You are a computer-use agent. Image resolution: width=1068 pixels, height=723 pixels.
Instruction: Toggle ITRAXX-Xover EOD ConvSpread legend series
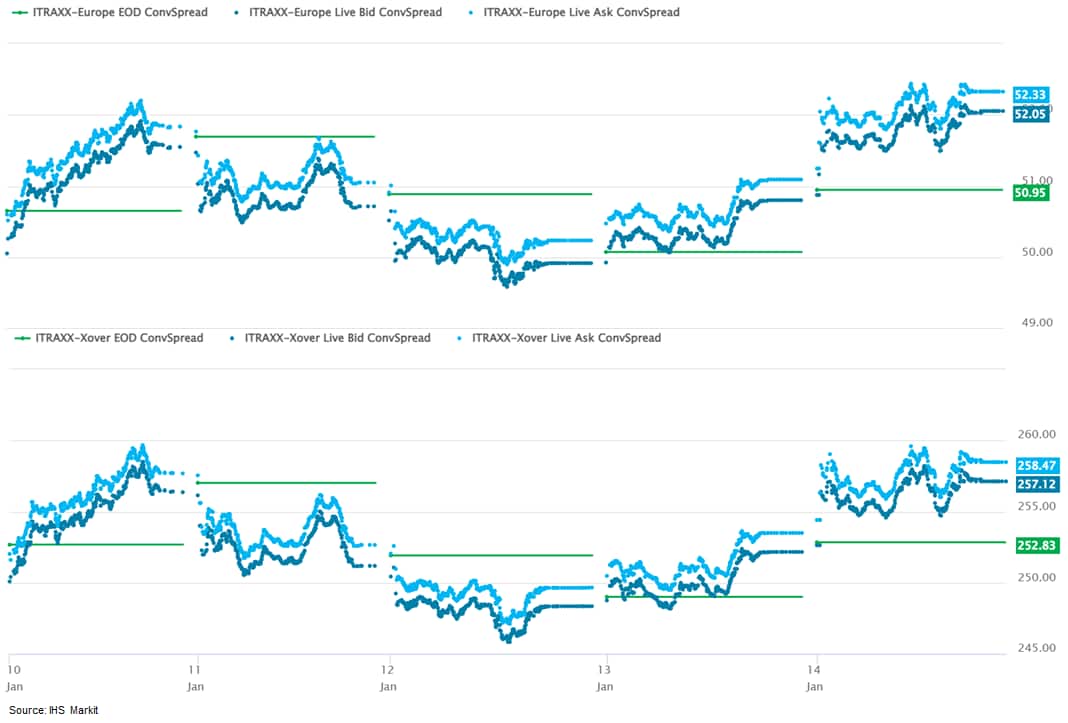pos(119,338)
